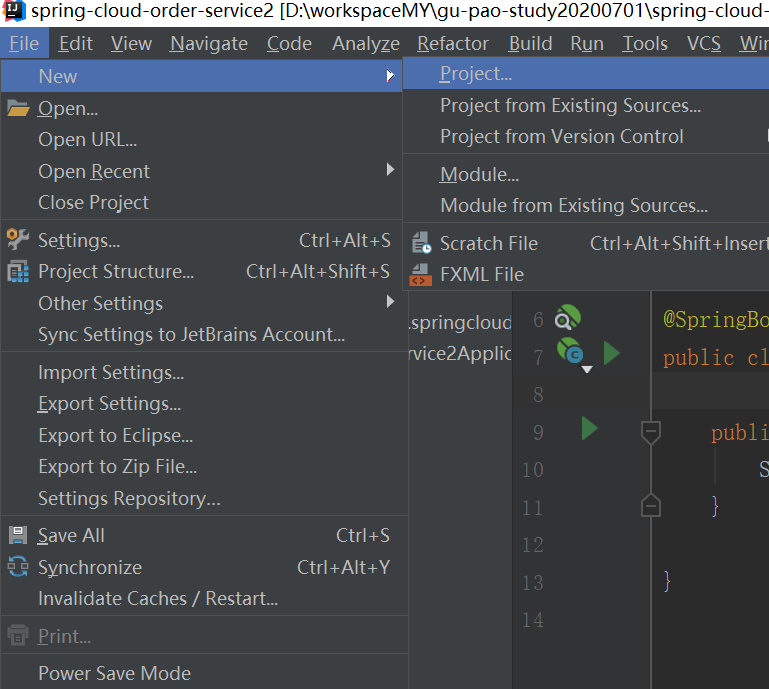Open the Tools menu
This screenshot has height=689, width=769.
click(645, 44)
